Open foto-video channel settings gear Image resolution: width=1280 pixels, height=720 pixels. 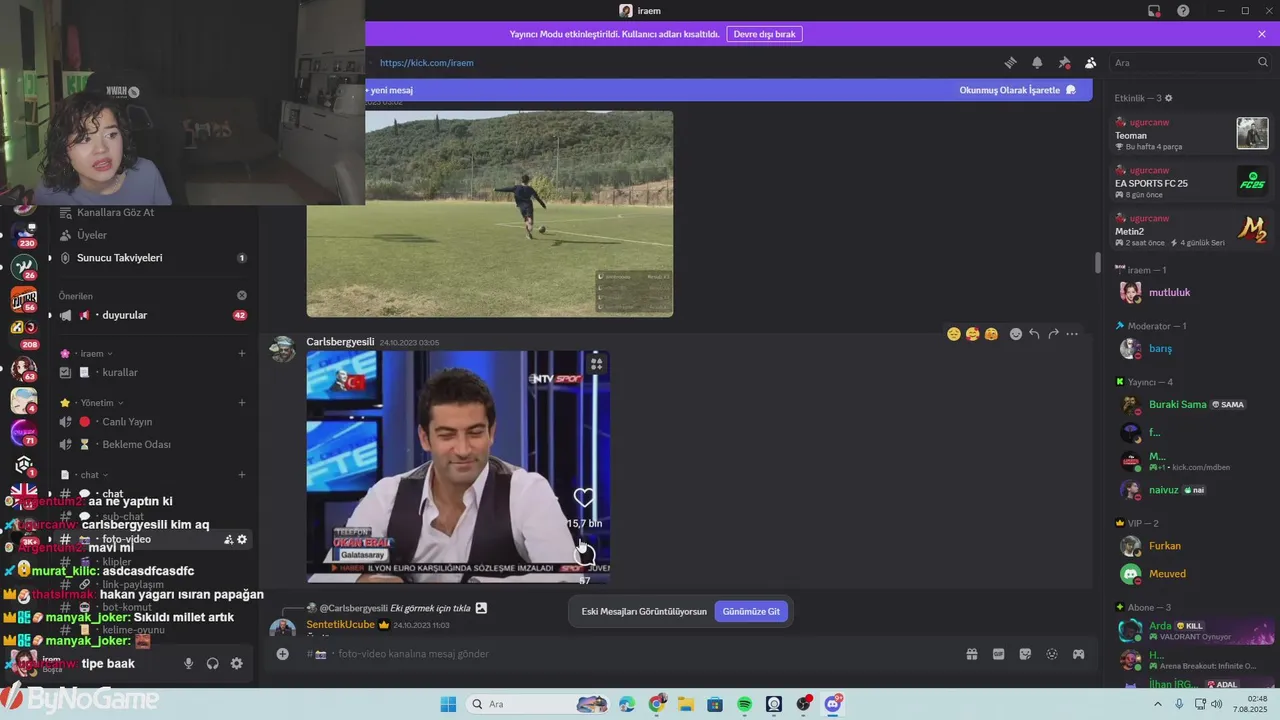pyautogui.click(x=241, y=540)
